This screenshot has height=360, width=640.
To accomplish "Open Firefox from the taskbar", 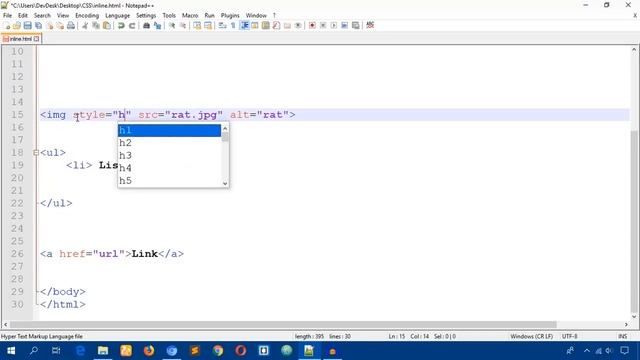I will click(x=149, y=351).
